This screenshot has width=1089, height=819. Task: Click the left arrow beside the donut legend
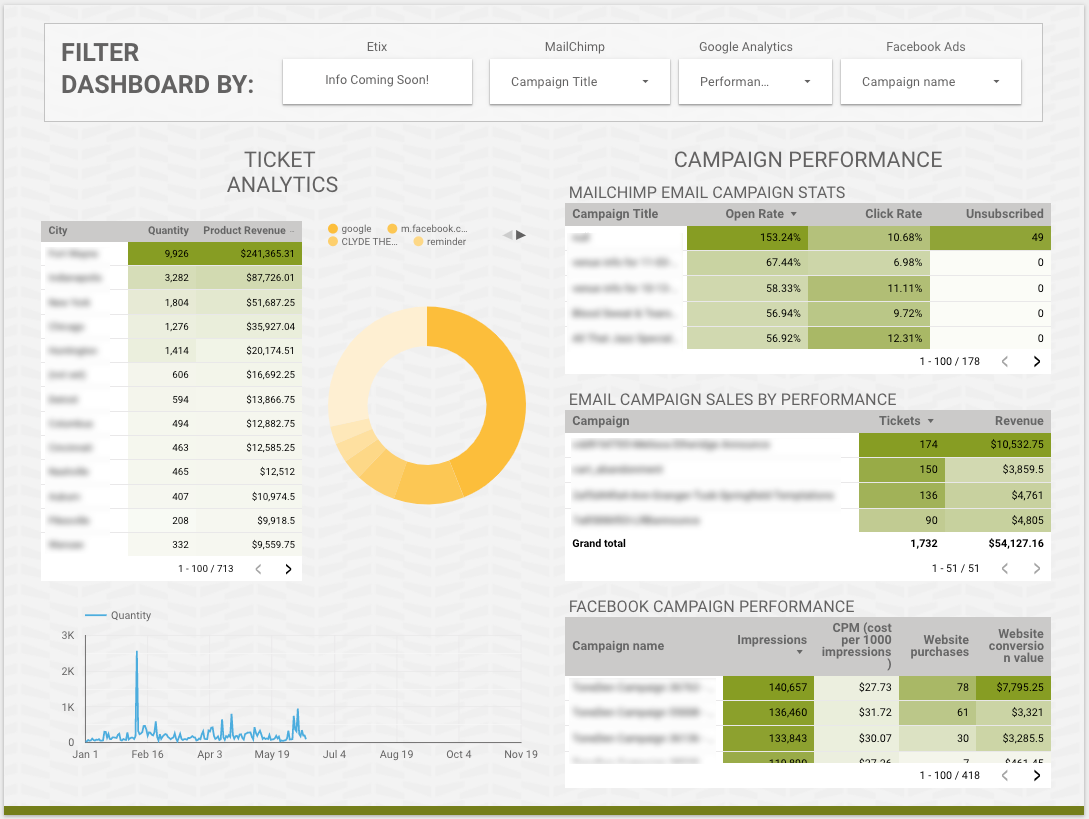[x=507, y=234]
